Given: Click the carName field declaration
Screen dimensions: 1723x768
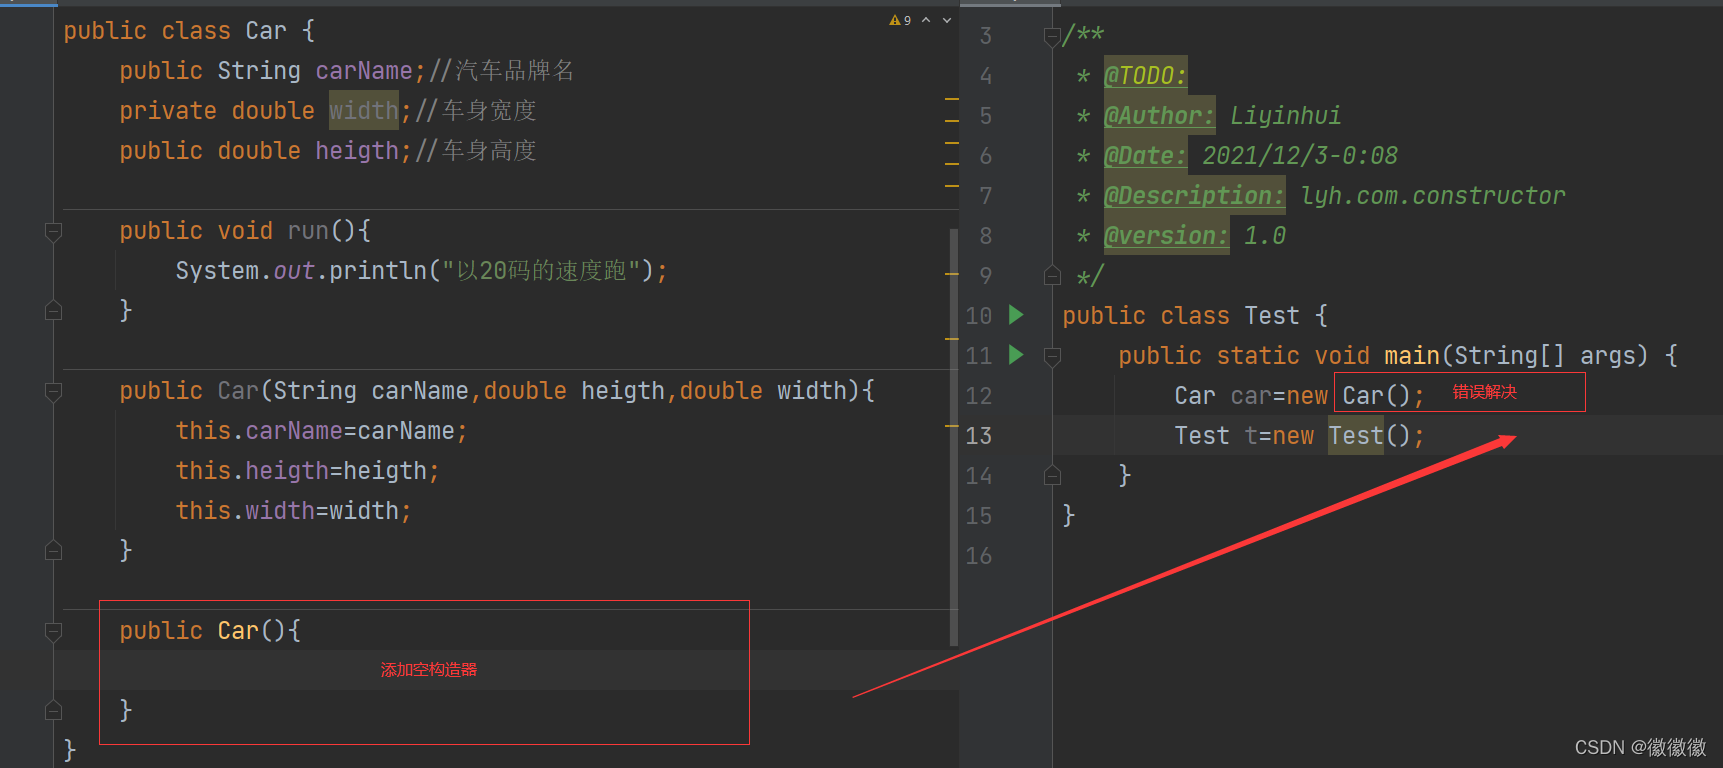Looking at the screenshot, I should [x=364, y=71].
